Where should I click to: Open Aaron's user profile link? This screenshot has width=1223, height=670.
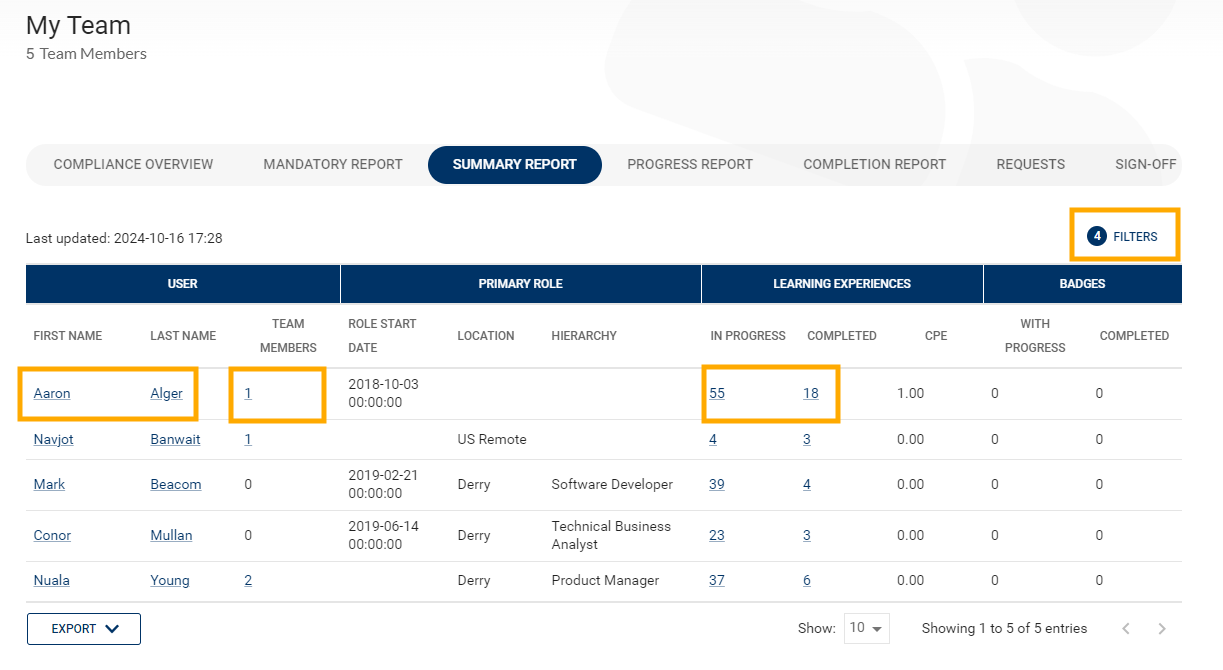point(52,394)
